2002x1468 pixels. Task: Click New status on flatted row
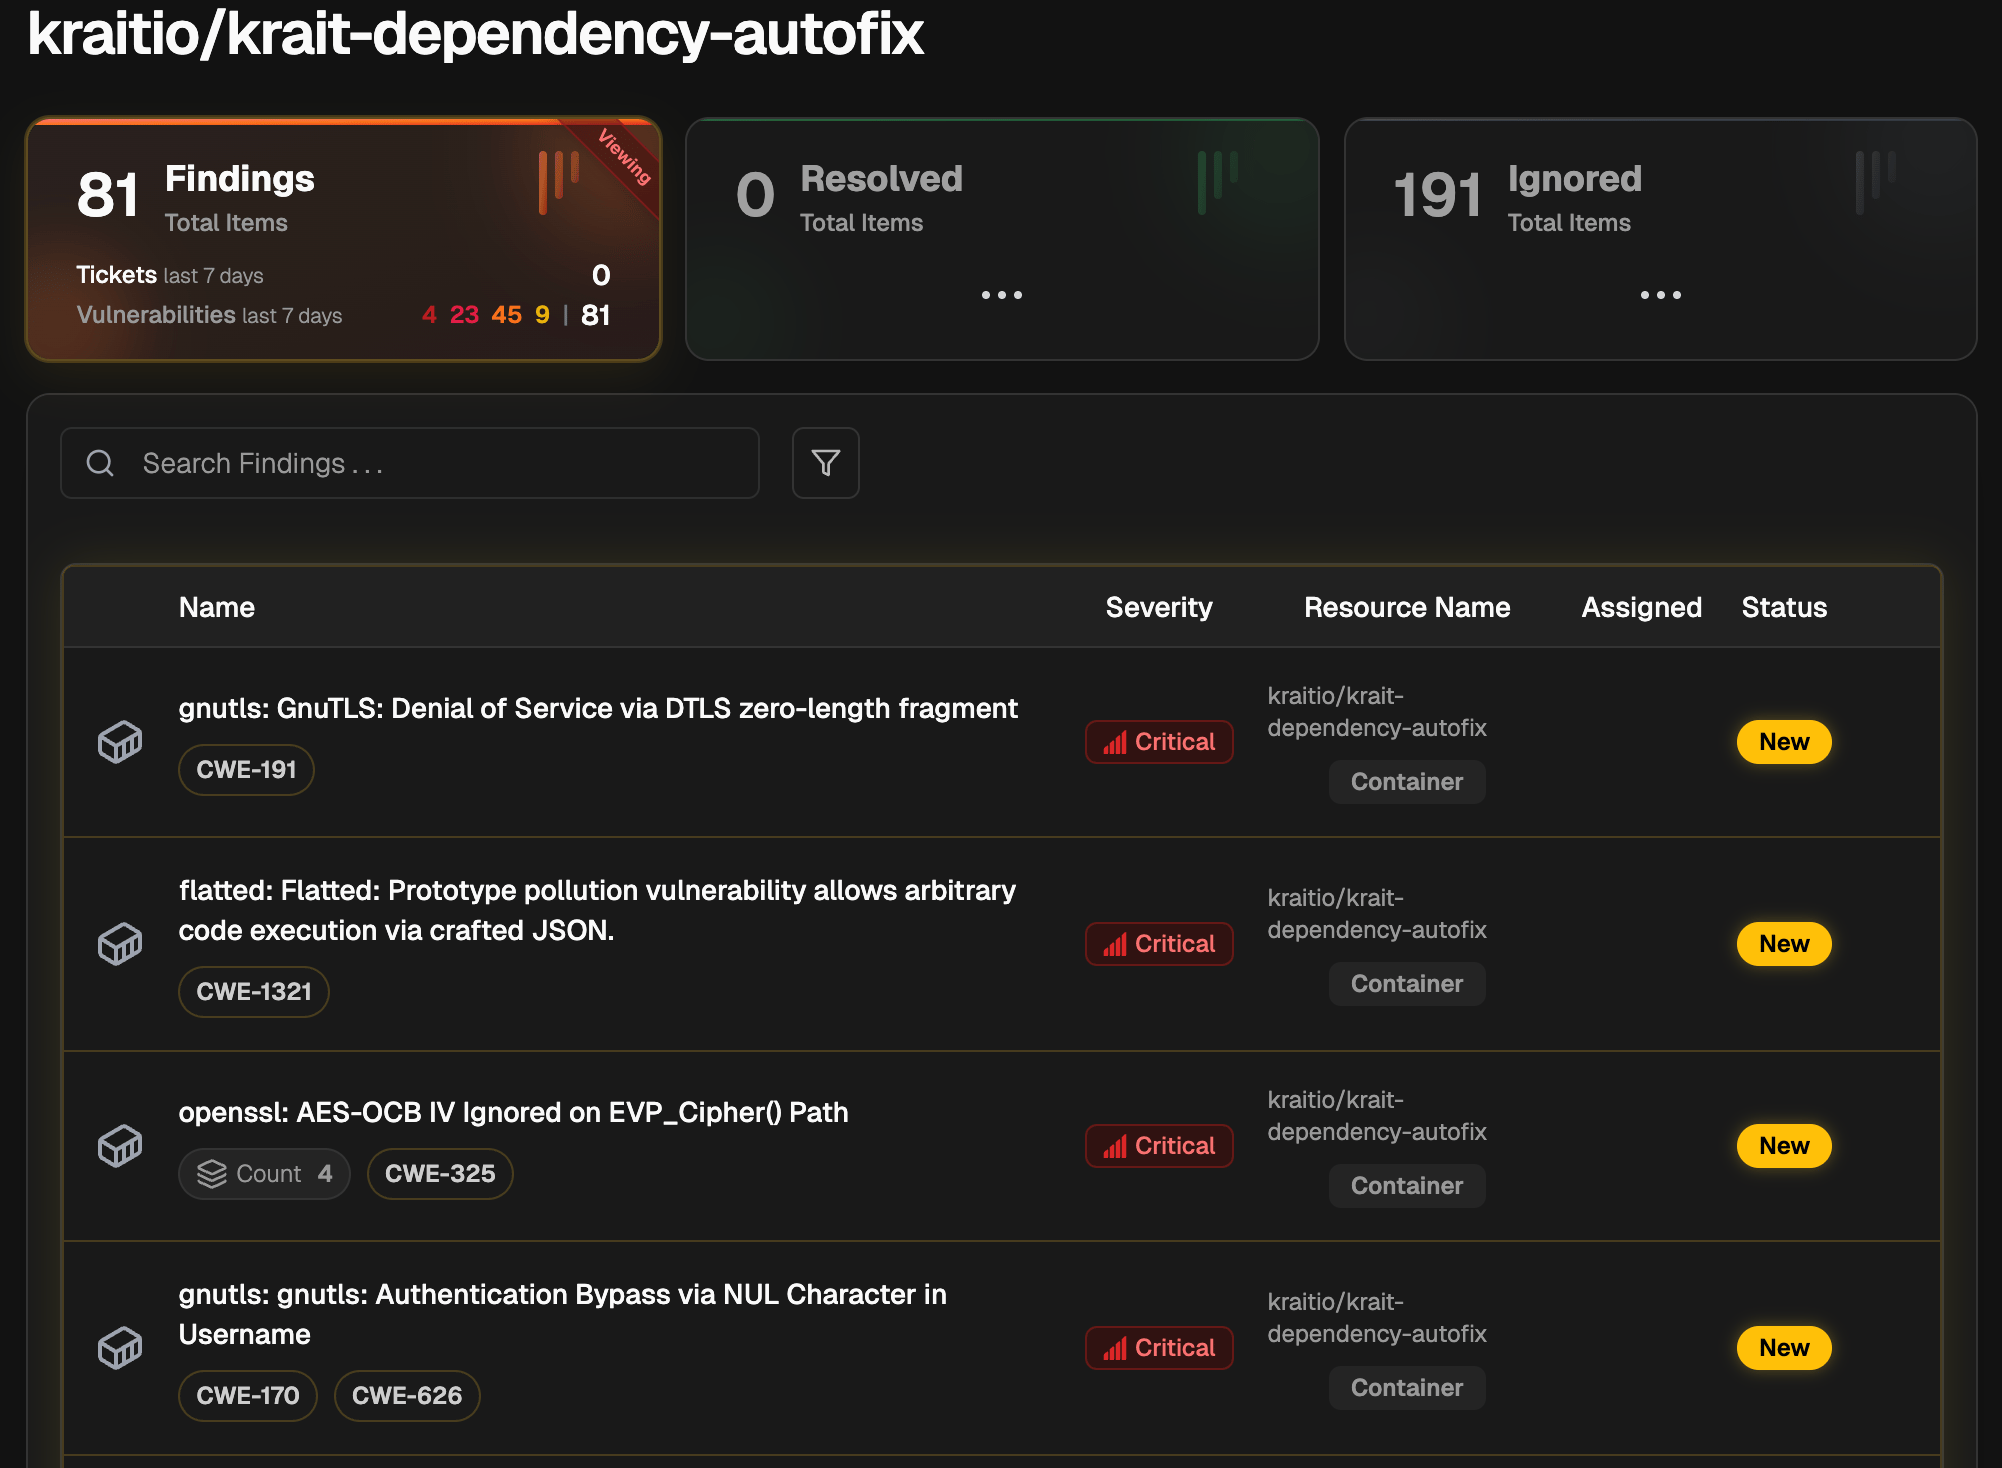(x=1784, y=944)
